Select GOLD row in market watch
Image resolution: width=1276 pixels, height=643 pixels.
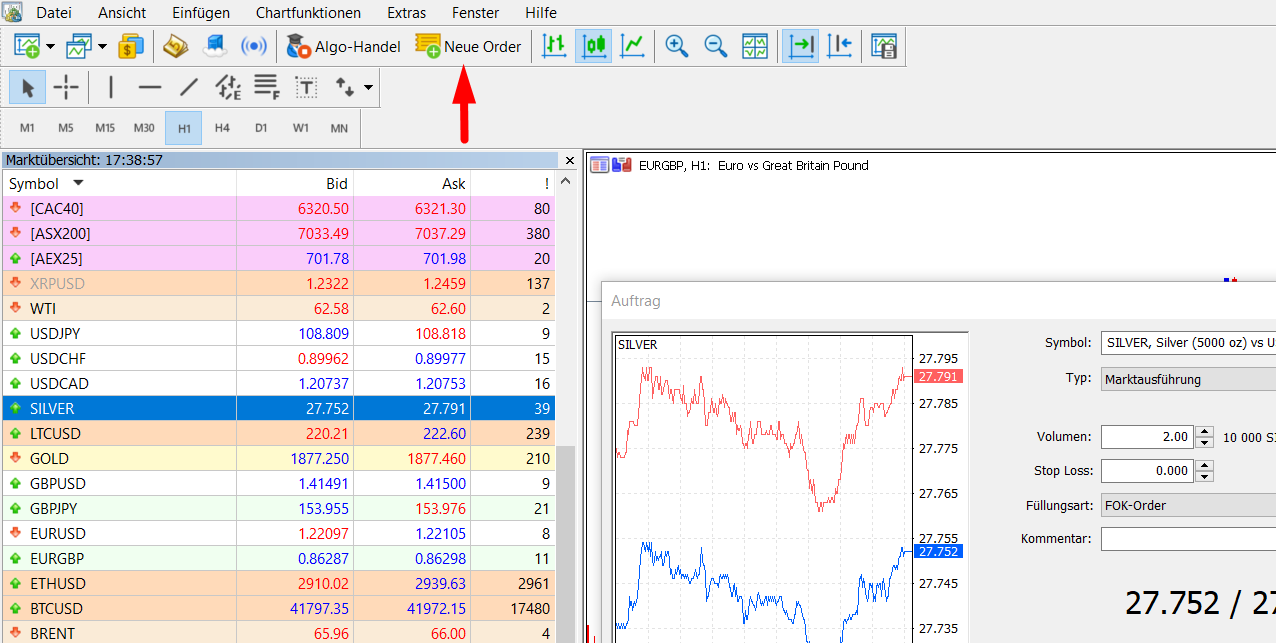coord(279,459)
